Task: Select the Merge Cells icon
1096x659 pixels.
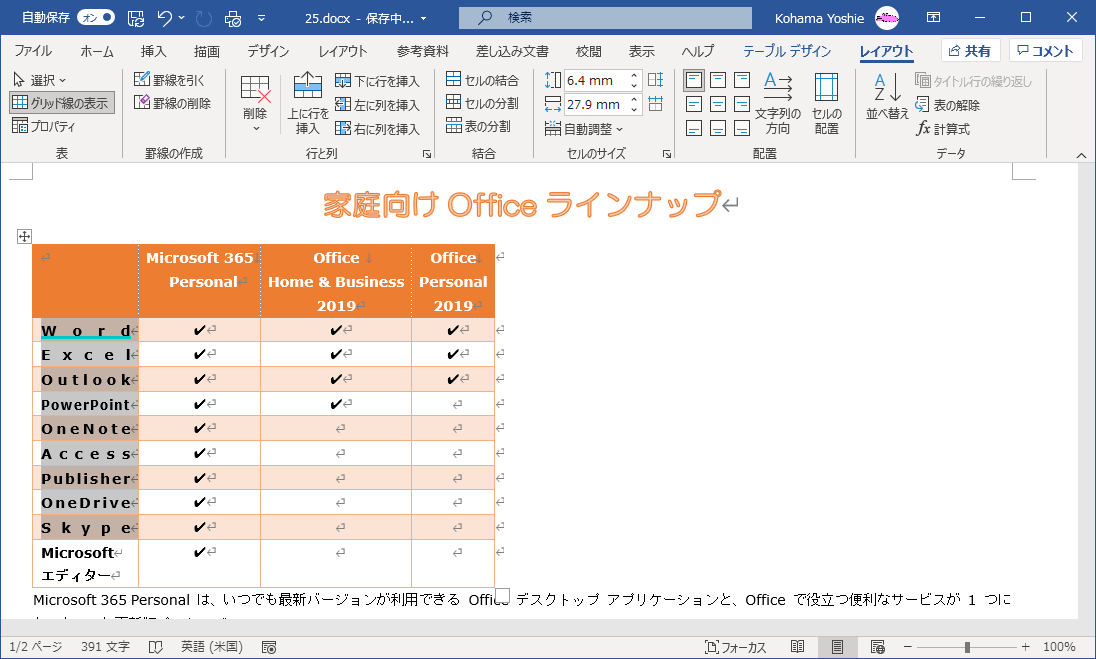Action: 454,80
